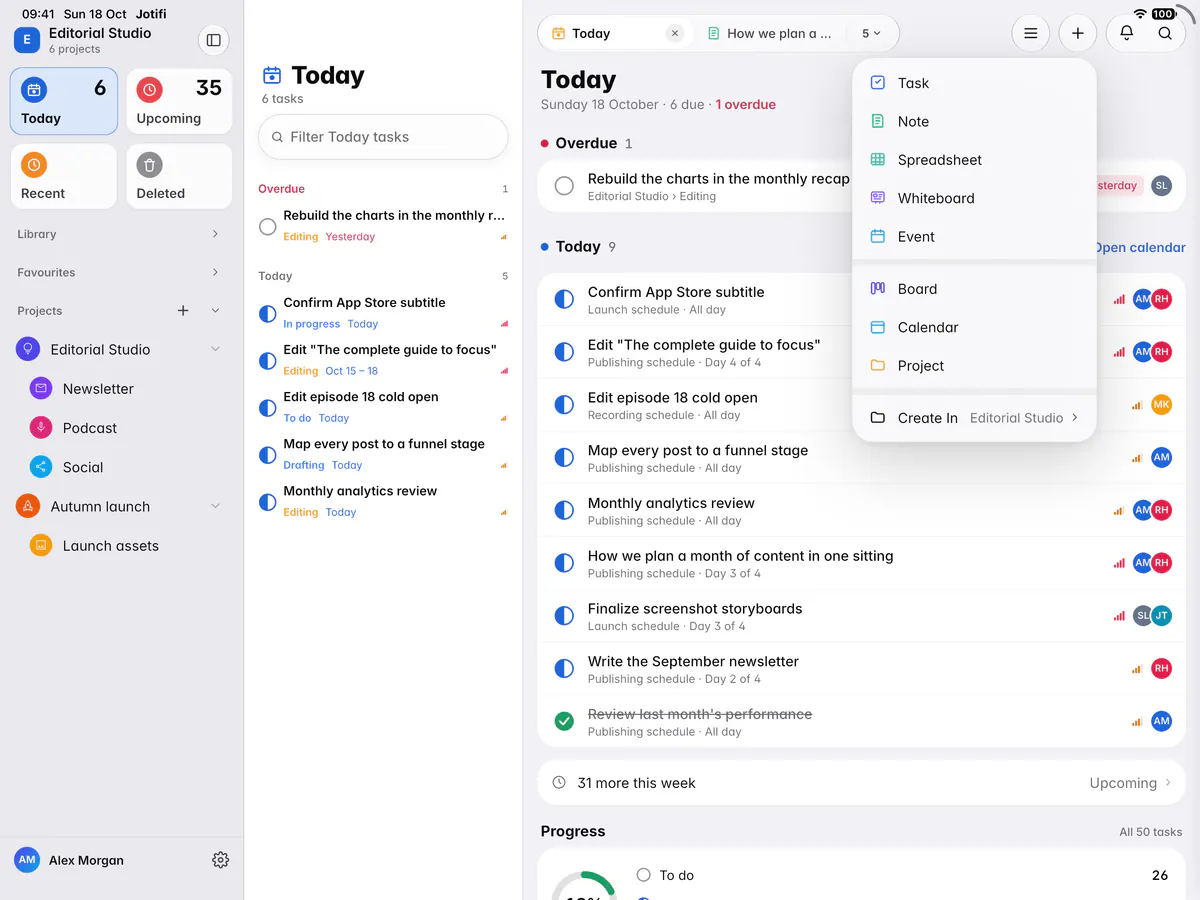Collapse the Projects section chevron
The image size is (1200, 900).
point(215,311)
